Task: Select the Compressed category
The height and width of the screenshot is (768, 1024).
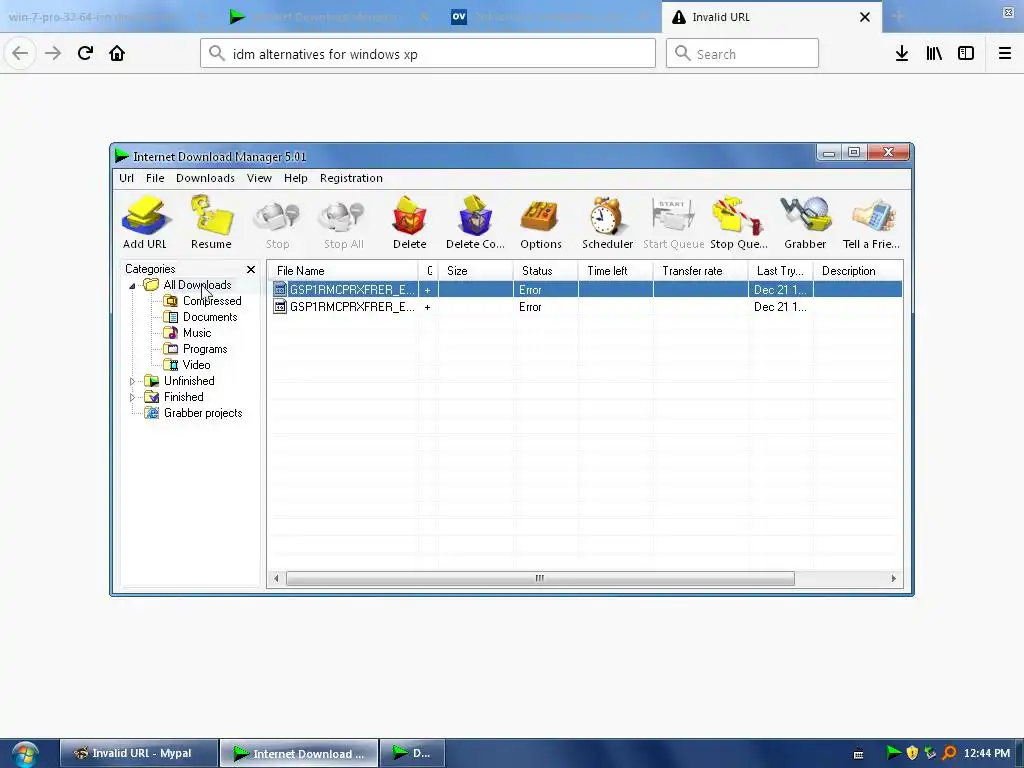Action: pos(212,301)
